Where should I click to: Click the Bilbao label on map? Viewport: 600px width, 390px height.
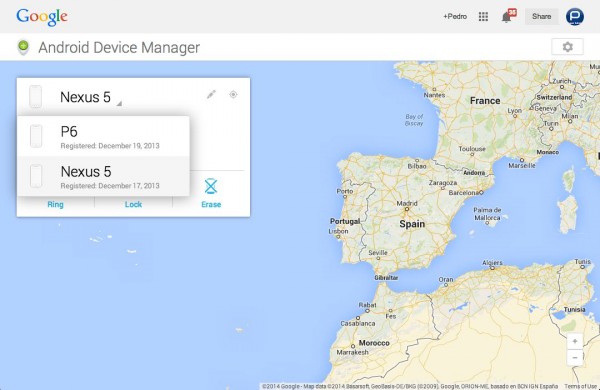coord(417,166)
